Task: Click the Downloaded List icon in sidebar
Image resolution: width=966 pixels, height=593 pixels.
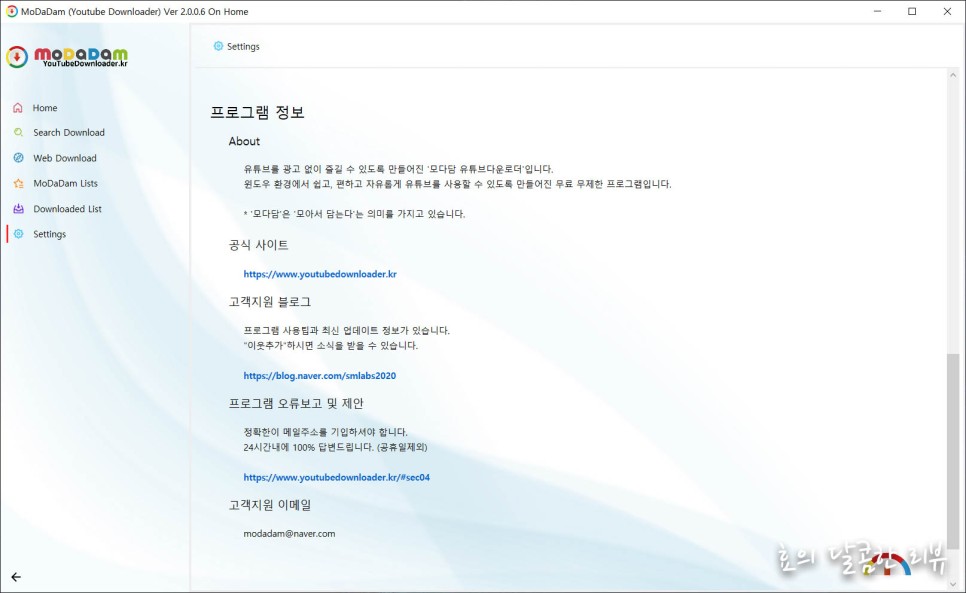Action: point(18,208)
